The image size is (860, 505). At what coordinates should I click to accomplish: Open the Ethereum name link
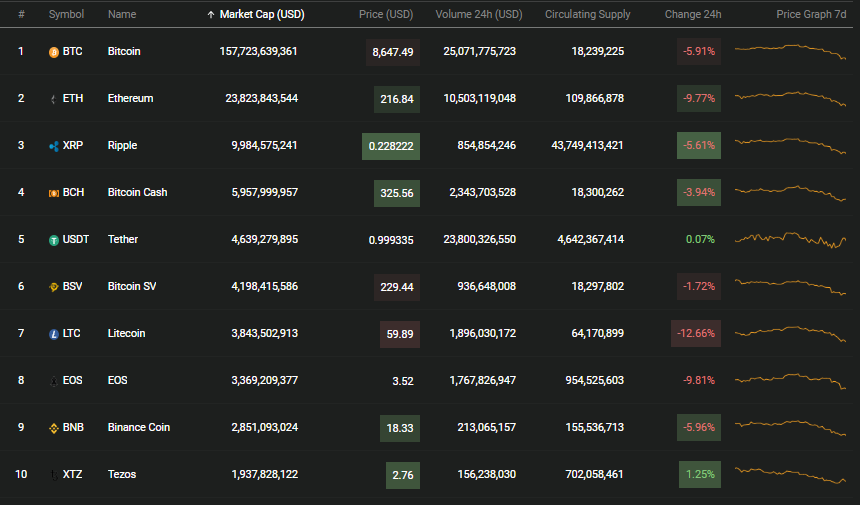131,99
